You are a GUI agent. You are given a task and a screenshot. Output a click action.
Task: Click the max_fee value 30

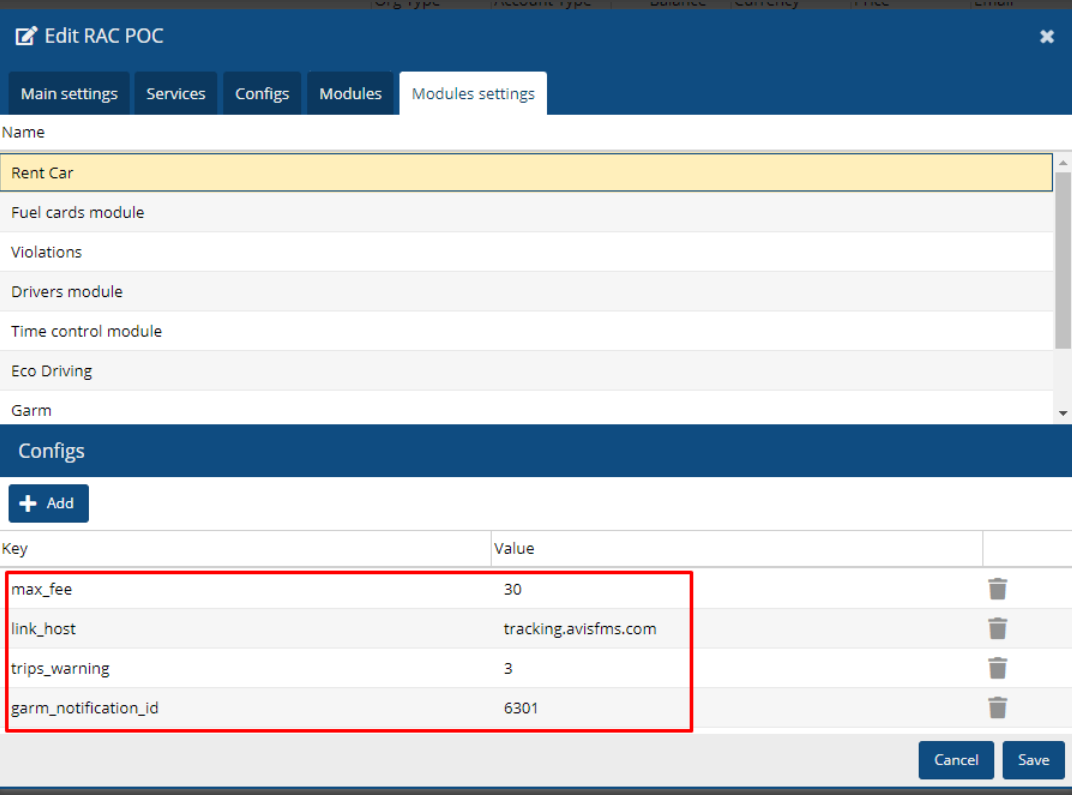point(513,590)
